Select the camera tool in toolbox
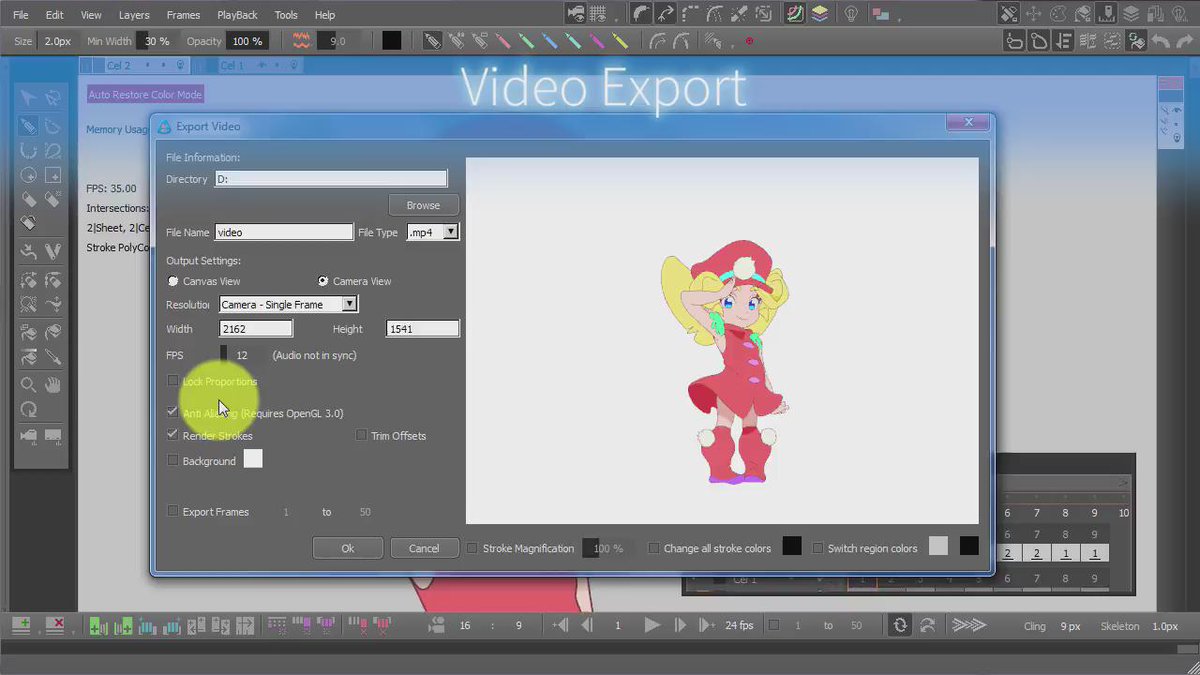Image resolution: width=1200 pixels, height=675 pixels. pos(28,436)
